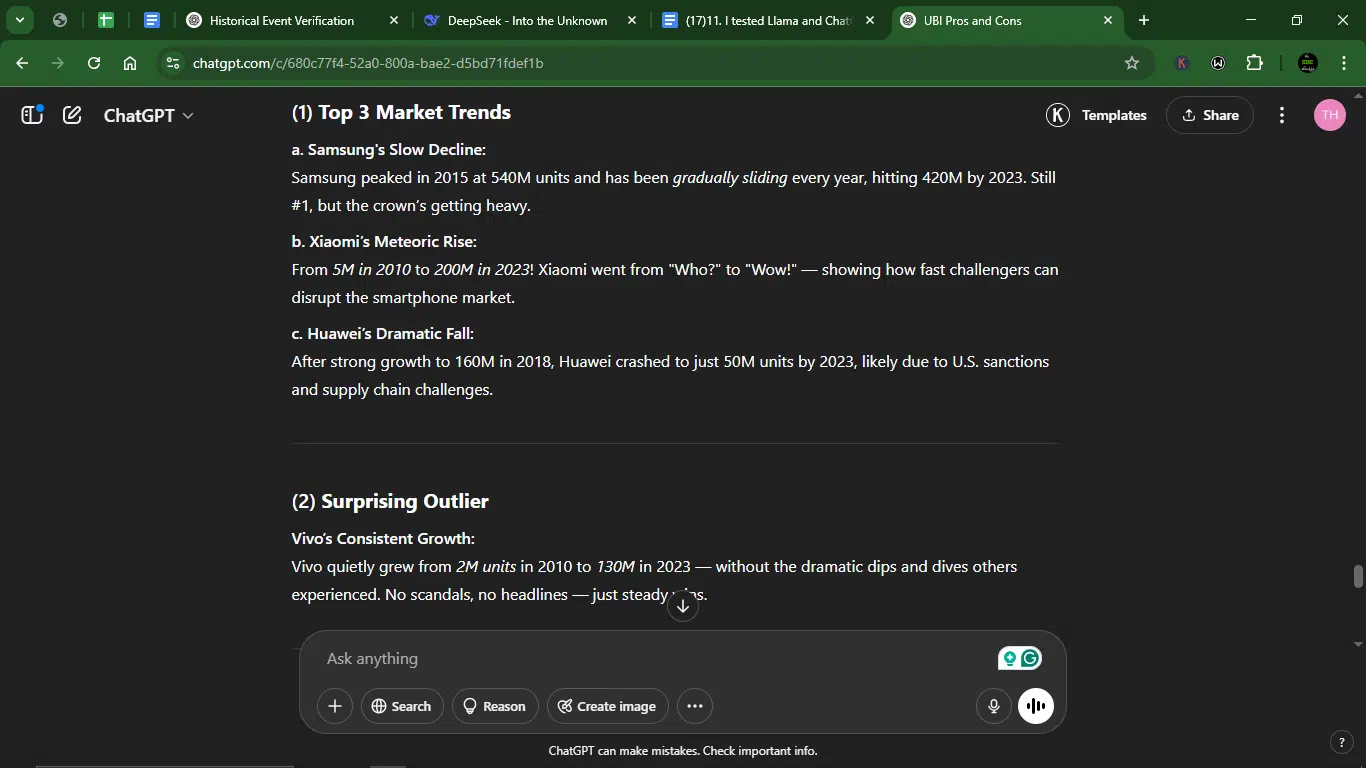
Task: Bookmark page with the star icon
Action: click(1132, 63)
